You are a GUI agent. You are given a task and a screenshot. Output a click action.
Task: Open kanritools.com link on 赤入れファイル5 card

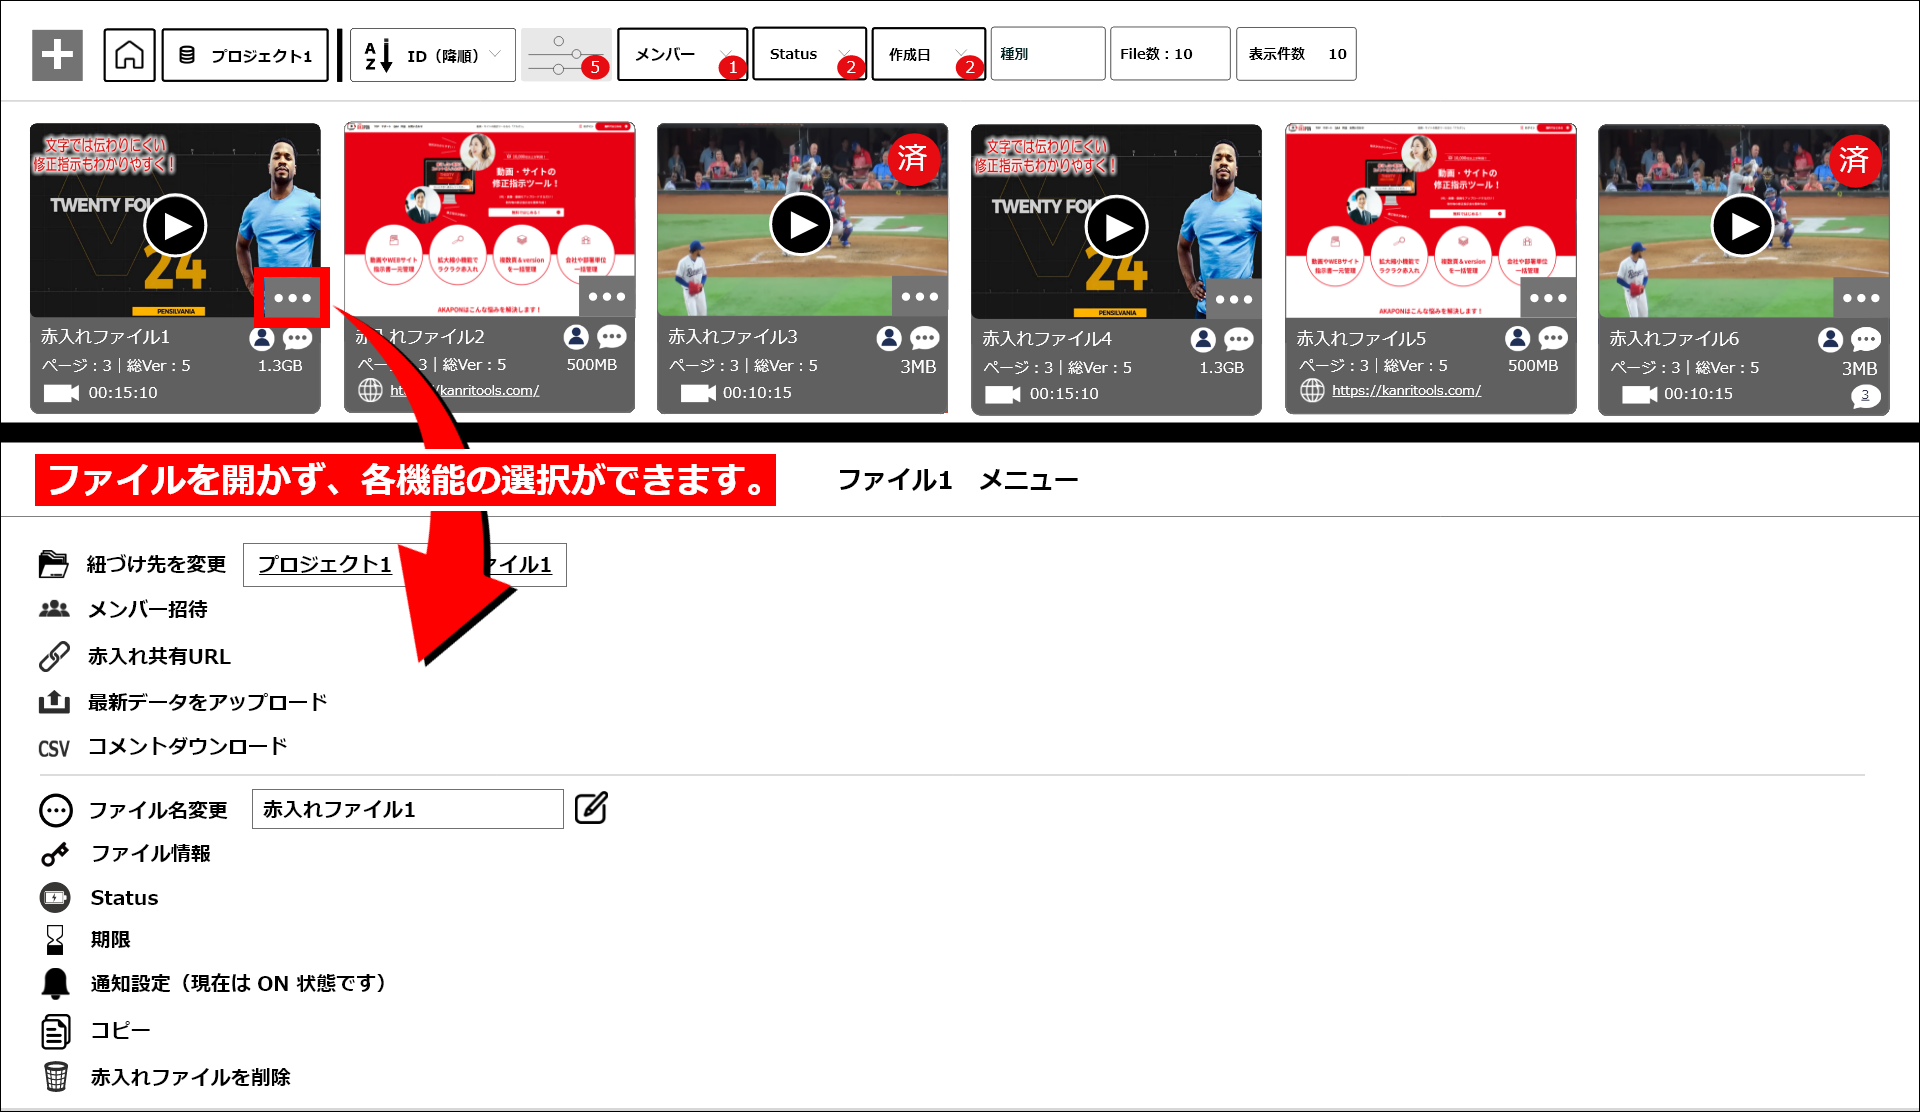click(1406, 390)
